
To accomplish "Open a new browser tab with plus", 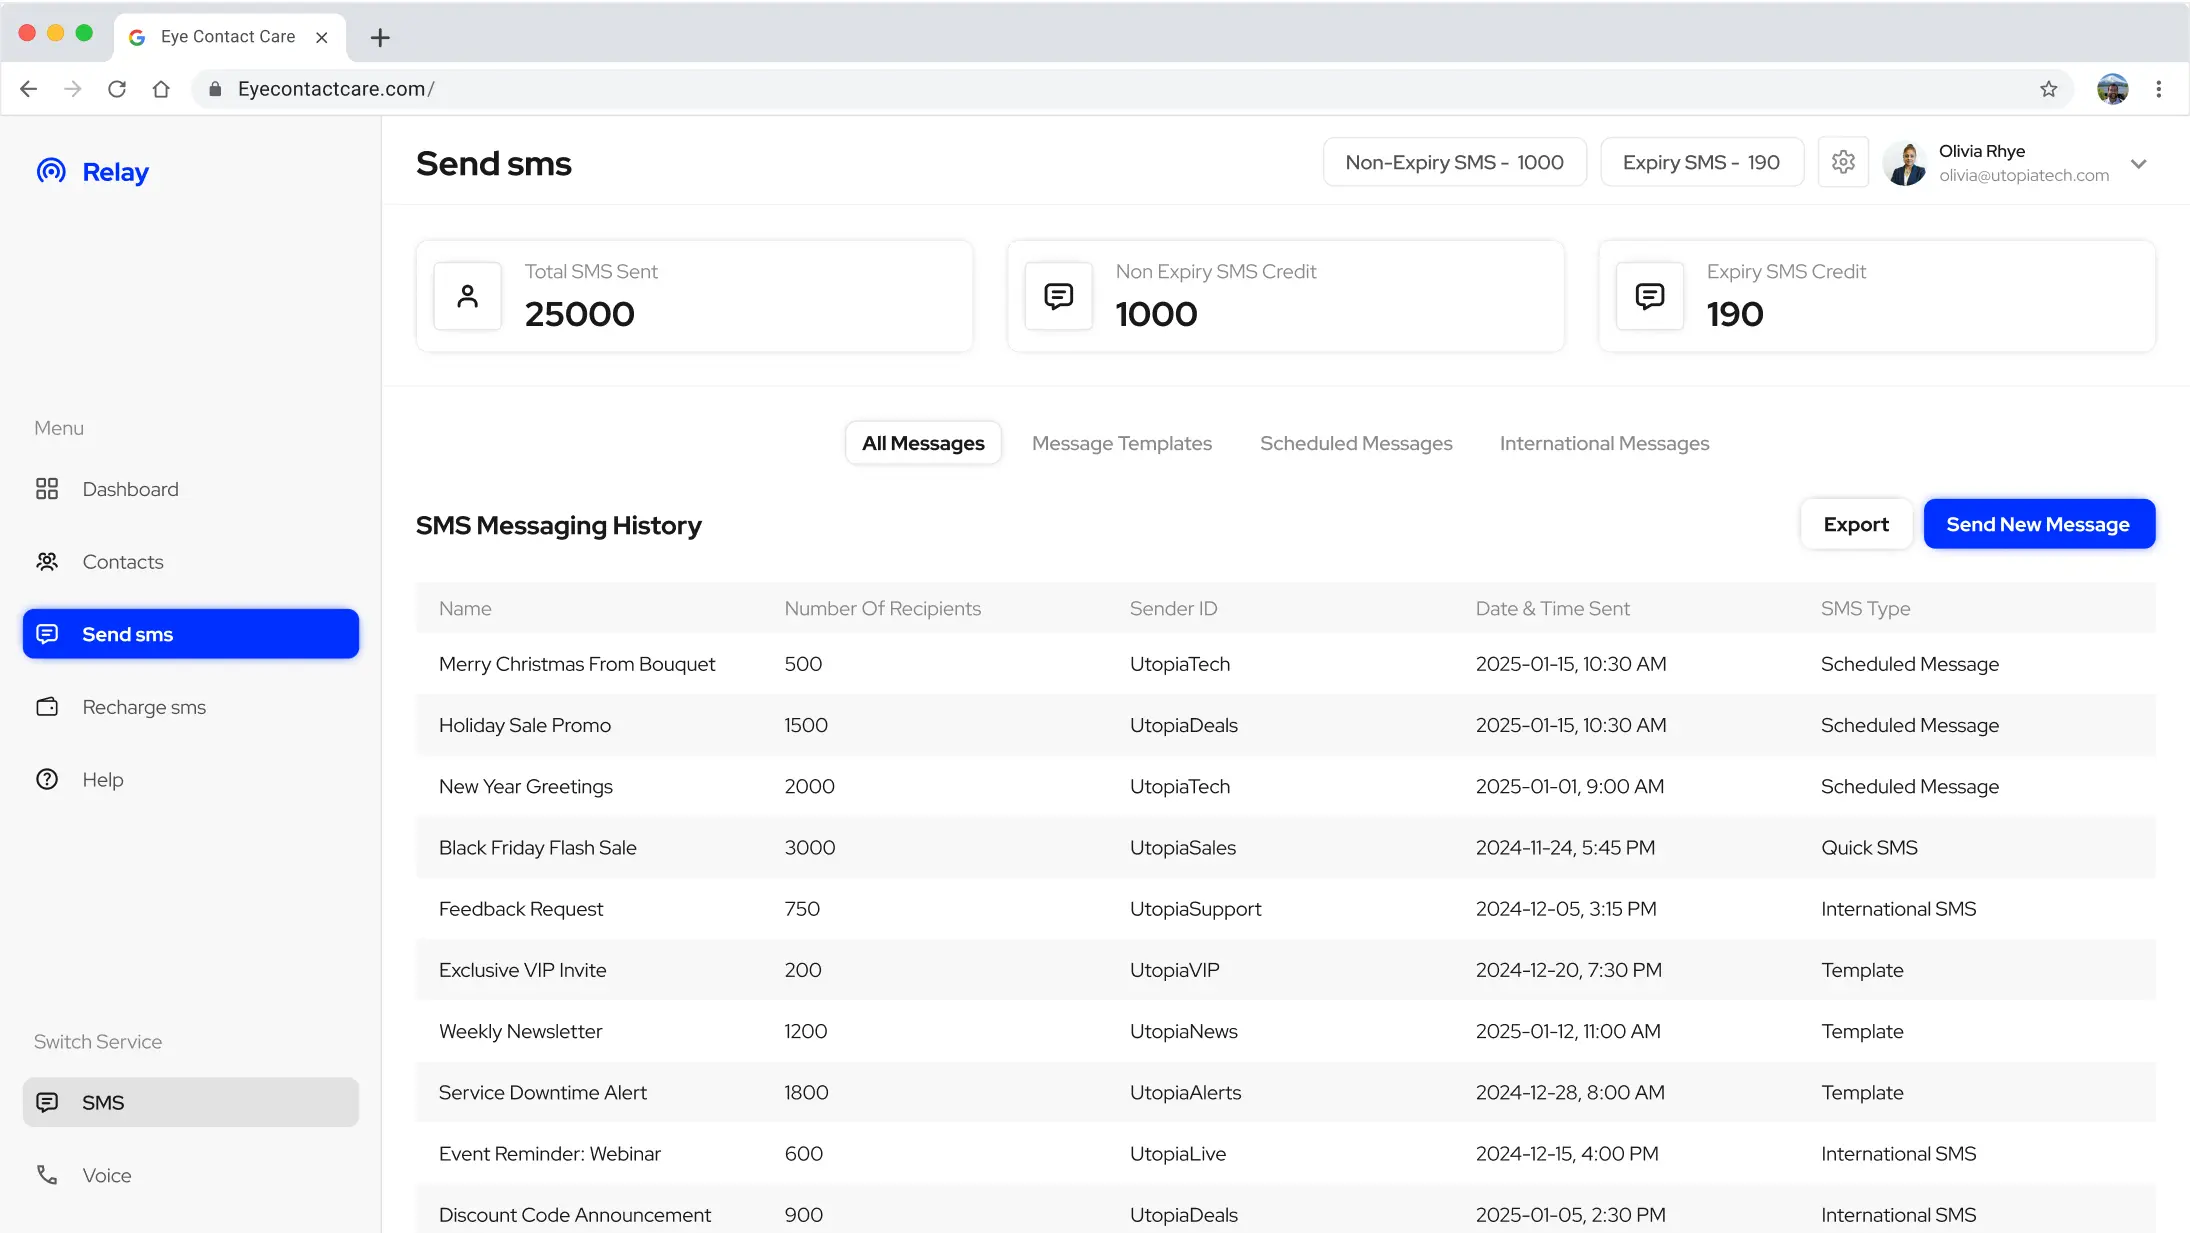I will [x=380, y=38].
